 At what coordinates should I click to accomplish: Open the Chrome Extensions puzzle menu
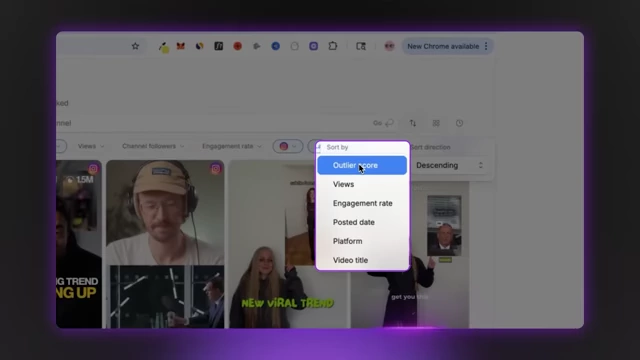(x=333, y=46)
